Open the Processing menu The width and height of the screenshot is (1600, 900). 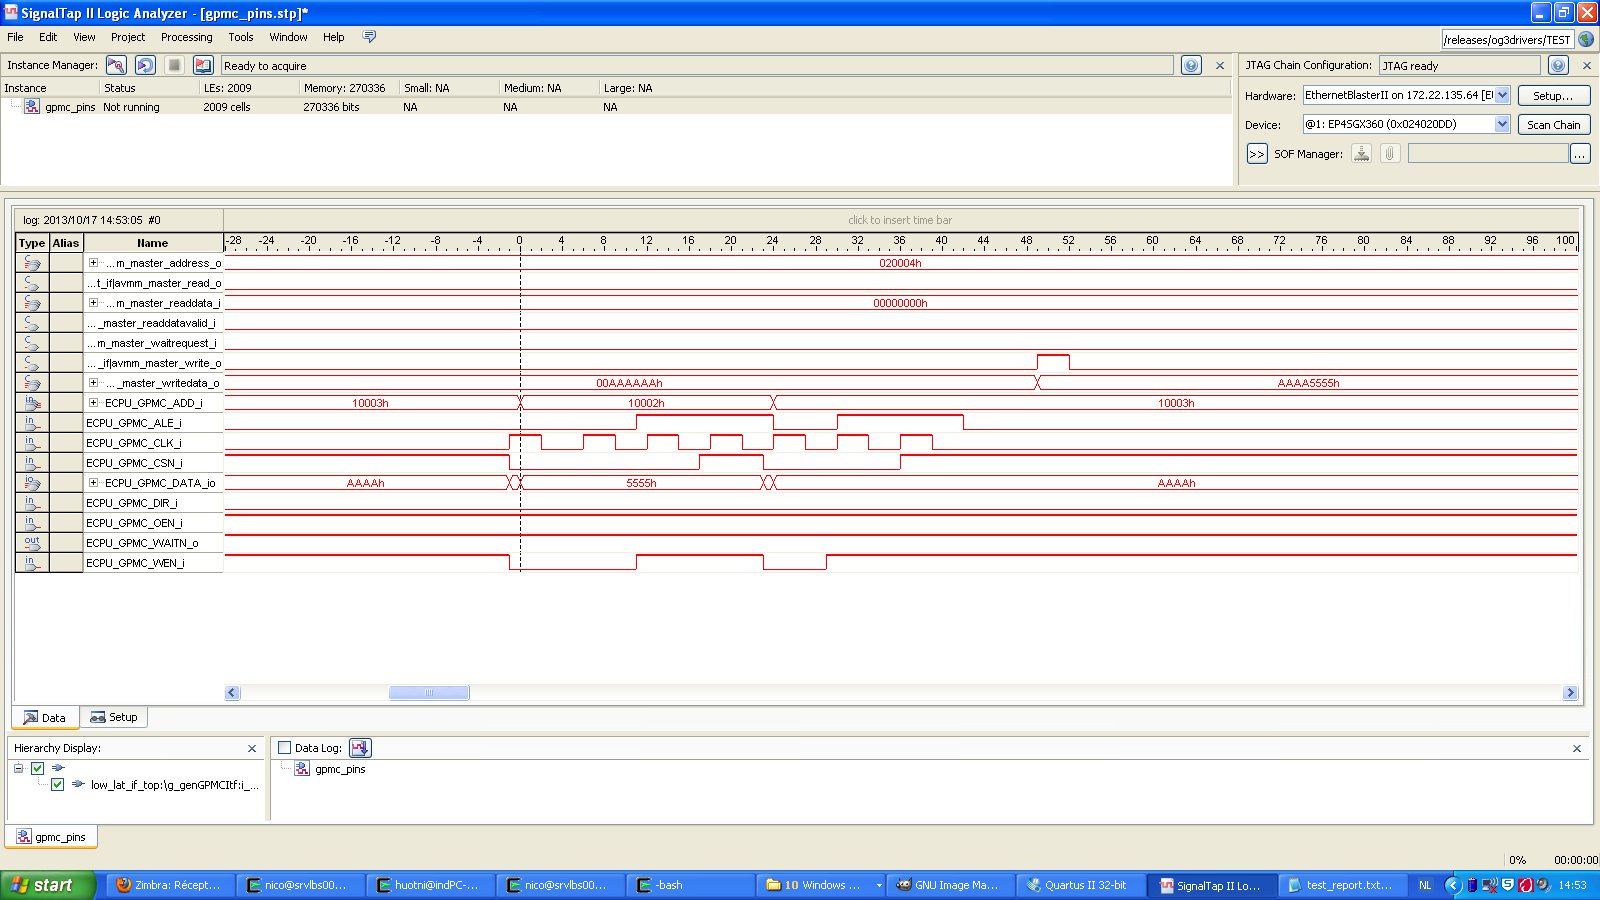click(186, 37)
